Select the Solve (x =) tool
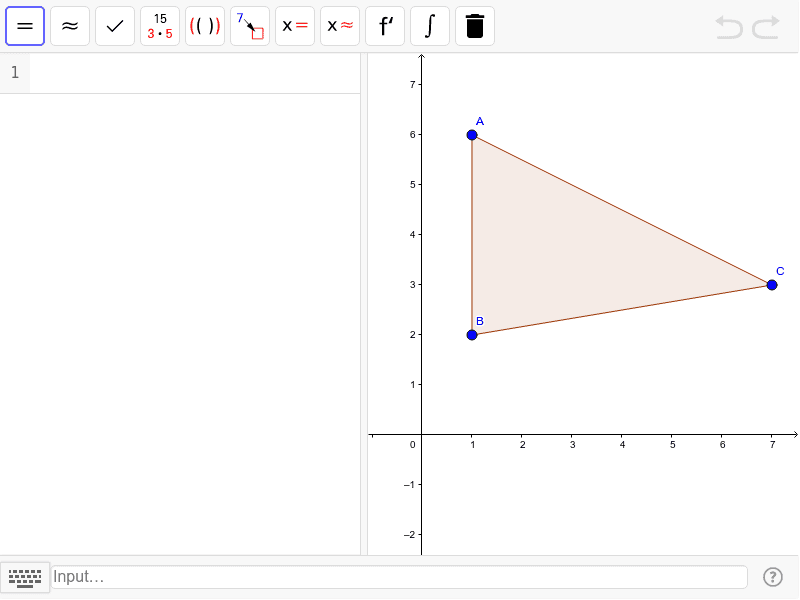This screenshot has height=600, width=800. point(295,26)
